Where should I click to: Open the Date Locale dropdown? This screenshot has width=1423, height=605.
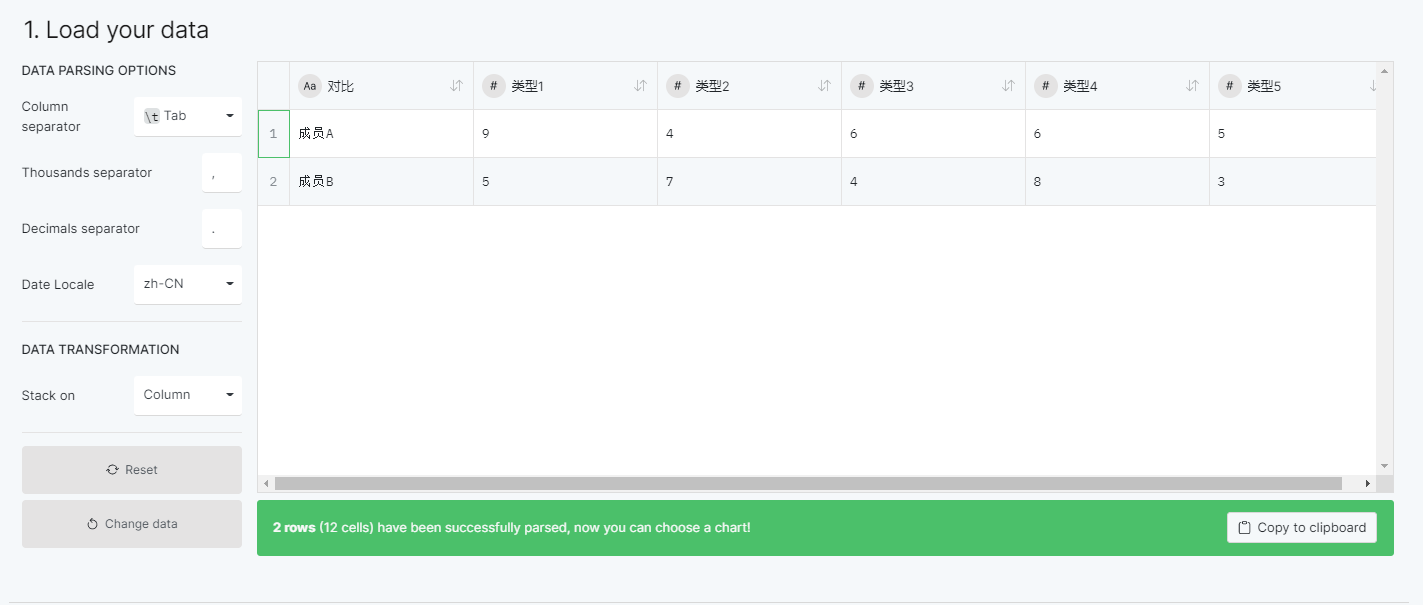[x=187, y=284]
